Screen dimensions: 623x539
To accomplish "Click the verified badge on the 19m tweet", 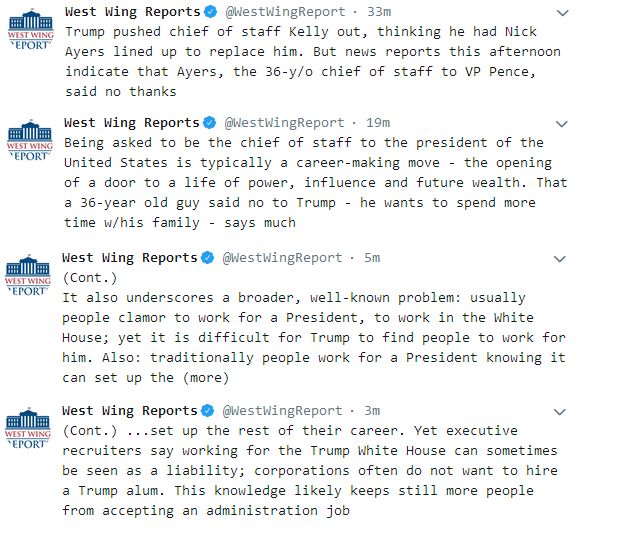I will [x=210, y=122].
